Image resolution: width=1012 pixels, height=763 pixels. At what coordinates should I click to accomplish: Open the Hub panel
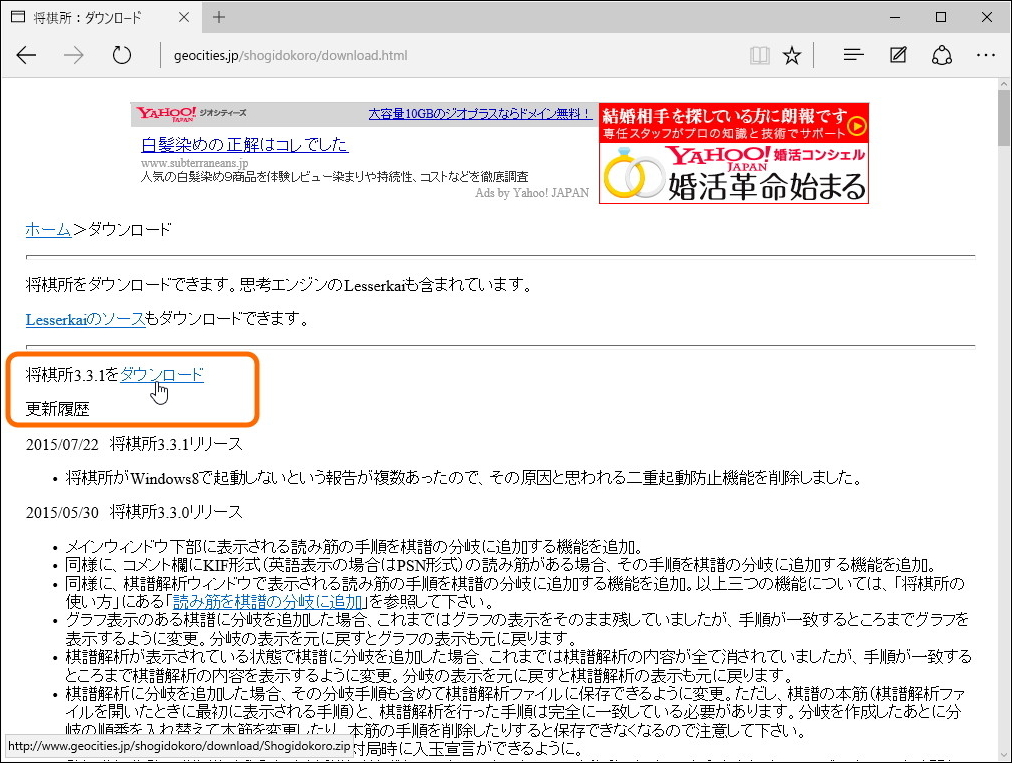click(x=852, y=55)
